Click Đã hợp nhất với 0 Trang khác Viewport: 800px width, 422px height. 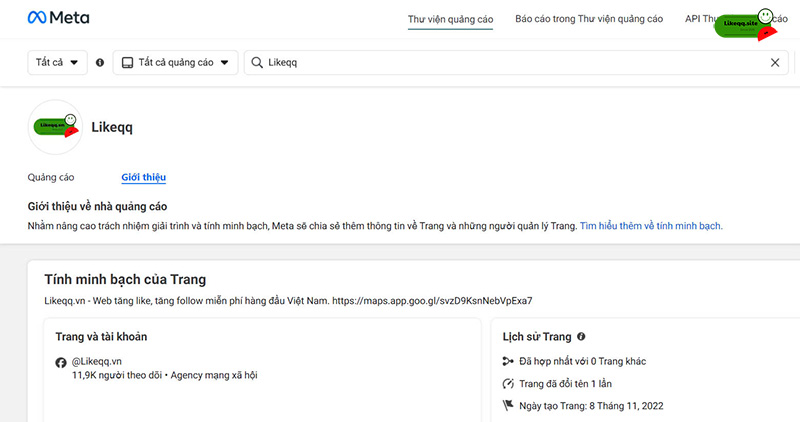(x=583, y=361)
